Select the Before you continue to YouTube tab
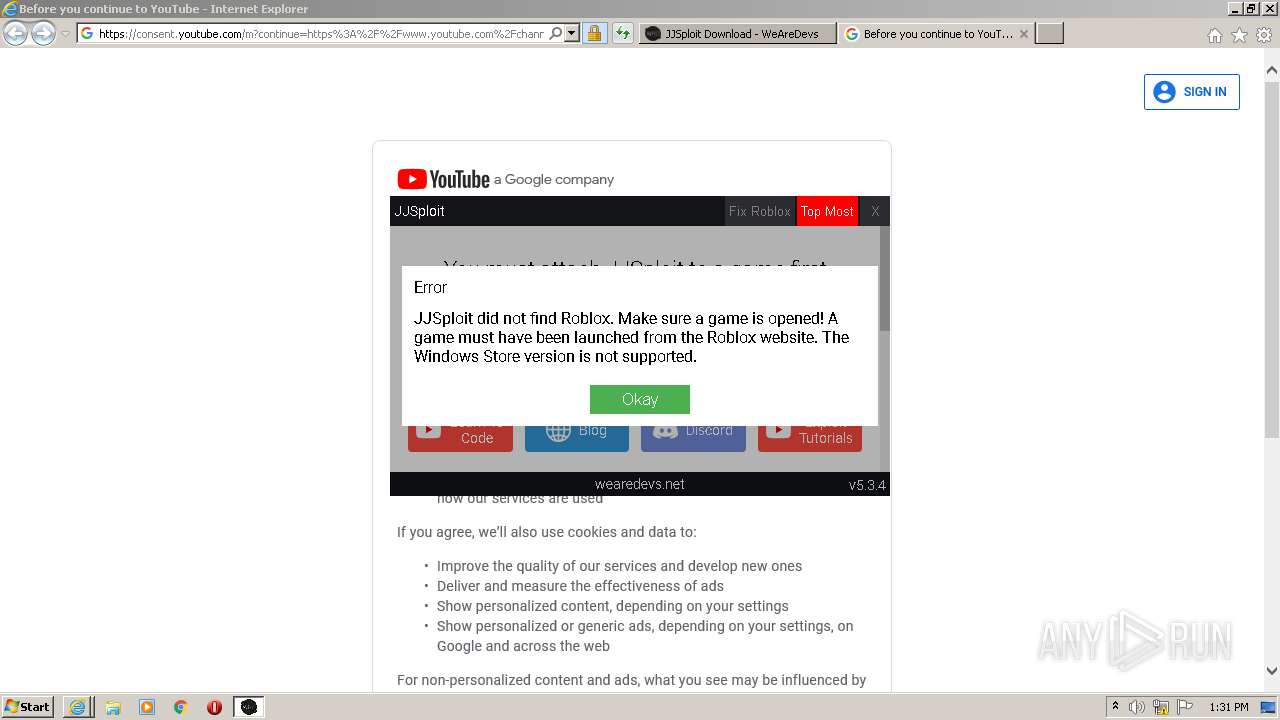The width and height of the screenshot is (1280, 720). (936, 33)
